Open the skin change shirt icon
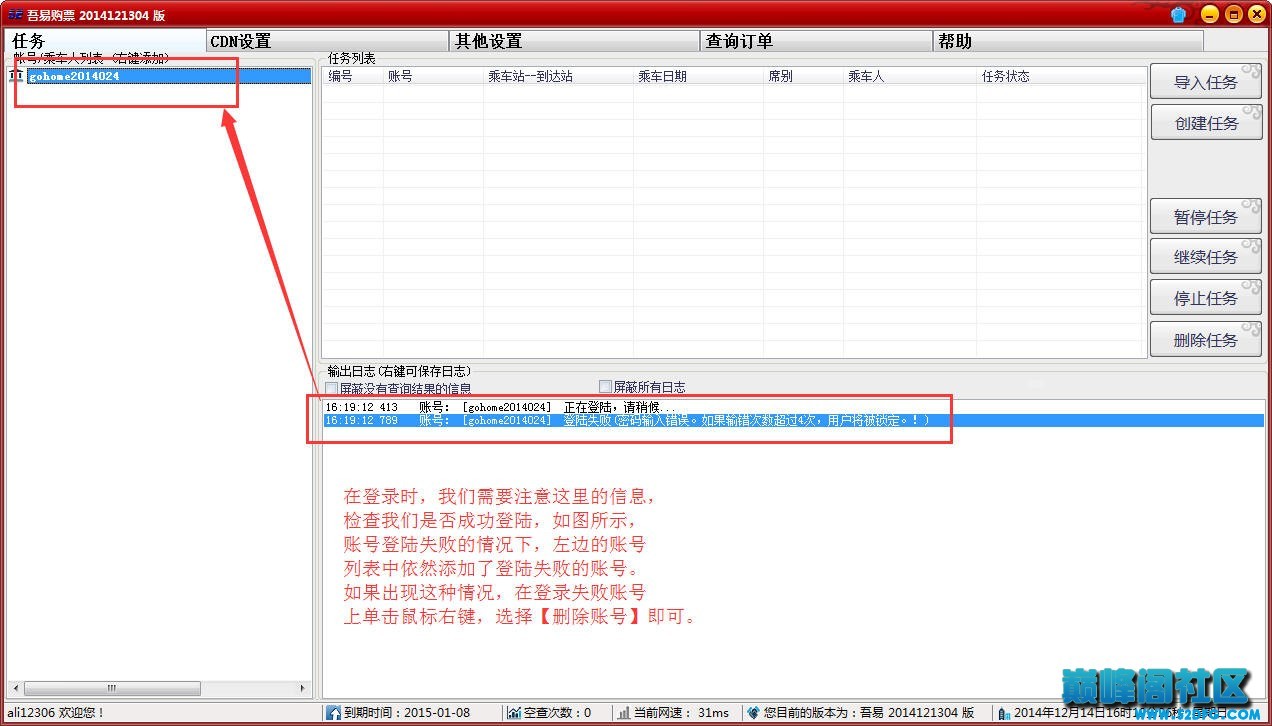1272x726 pixels. (1178, 14)
